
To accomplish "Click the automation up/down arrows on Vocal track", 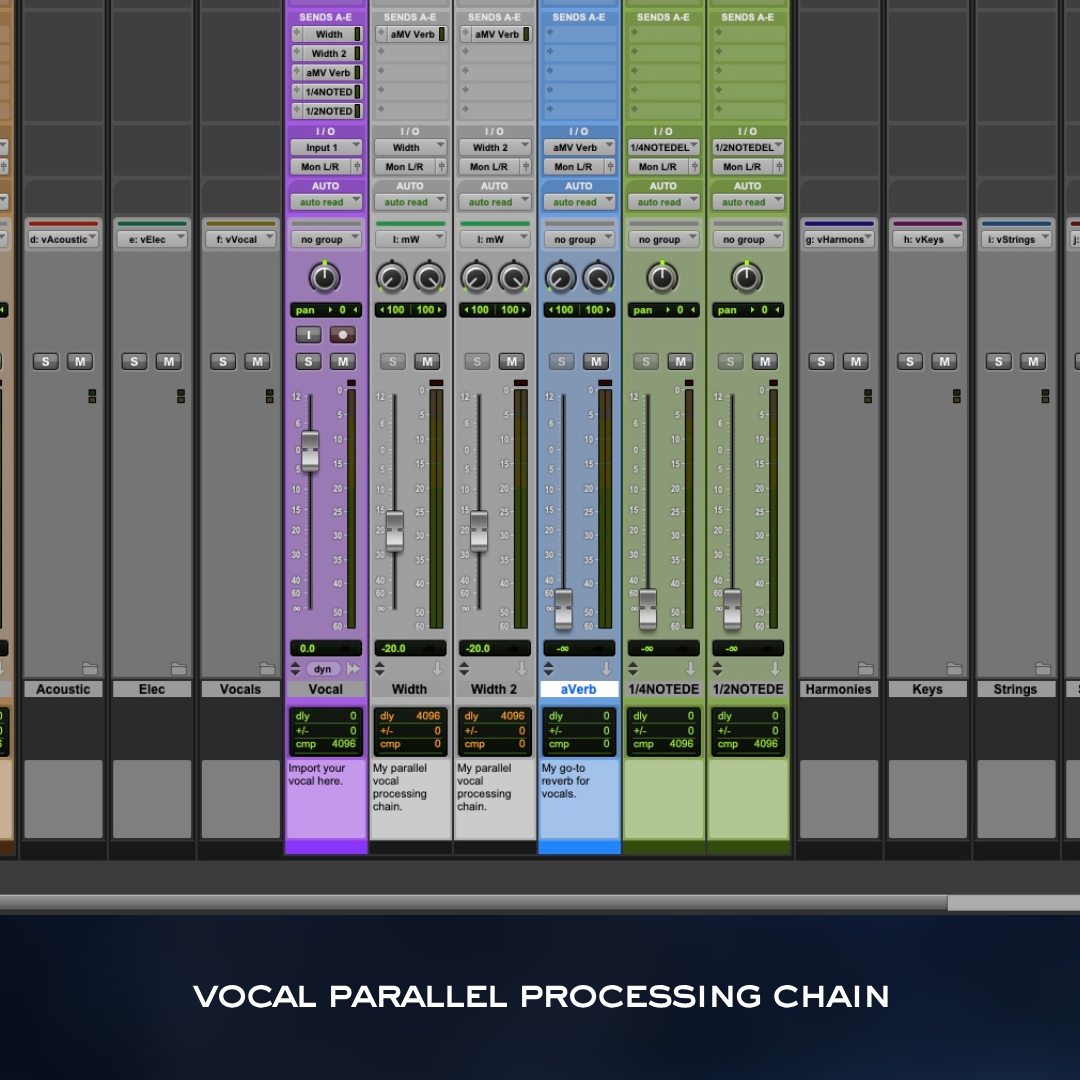I will click(x=295, y=668).
